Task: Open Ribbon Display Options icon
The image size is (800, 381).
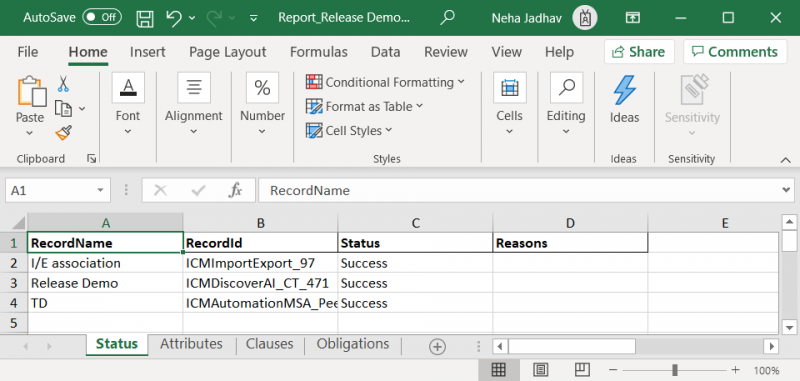Action: point(632,18)
